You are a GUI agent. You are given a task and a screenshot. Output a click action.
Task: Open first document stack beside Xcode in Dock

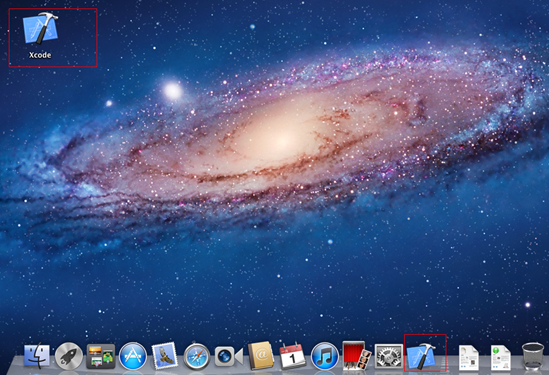[469, 357]
